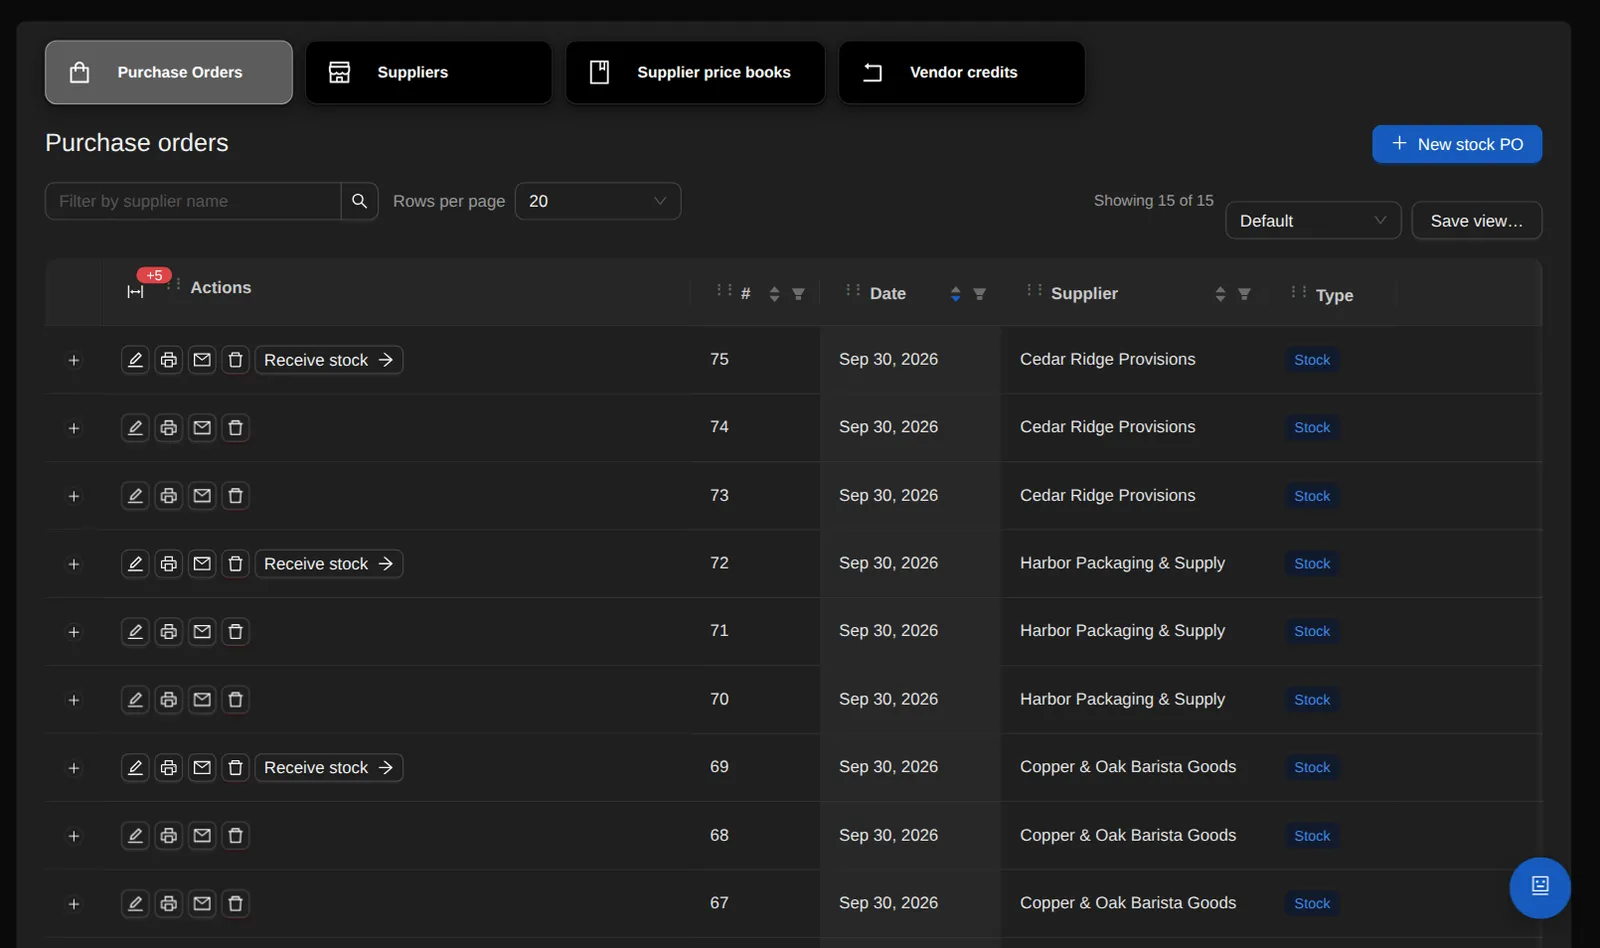Edit purchase order 74
The image size is (1600, 948).
[x=135, y=428]
